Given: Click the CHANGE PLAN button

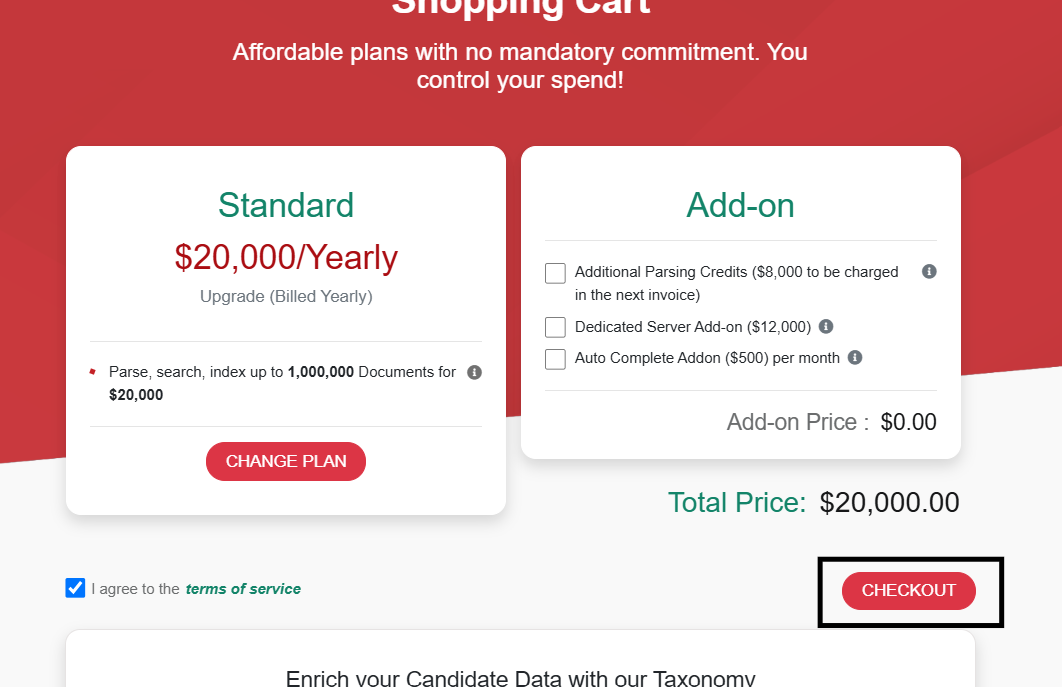Looking at the screenshot, I should pyautogui.click(x=286, y=461).
